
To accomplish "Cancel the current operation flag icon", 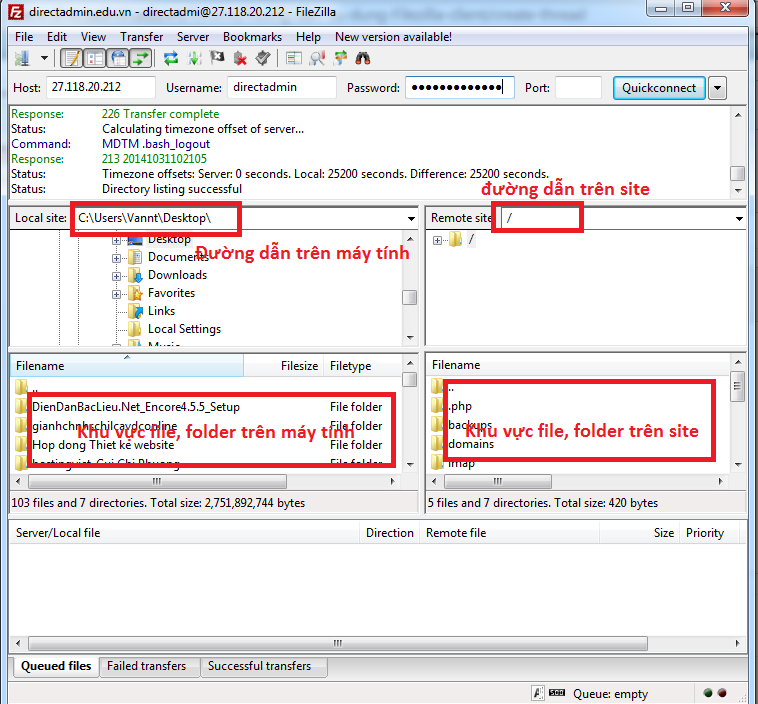I will click(x=217, y=59).
